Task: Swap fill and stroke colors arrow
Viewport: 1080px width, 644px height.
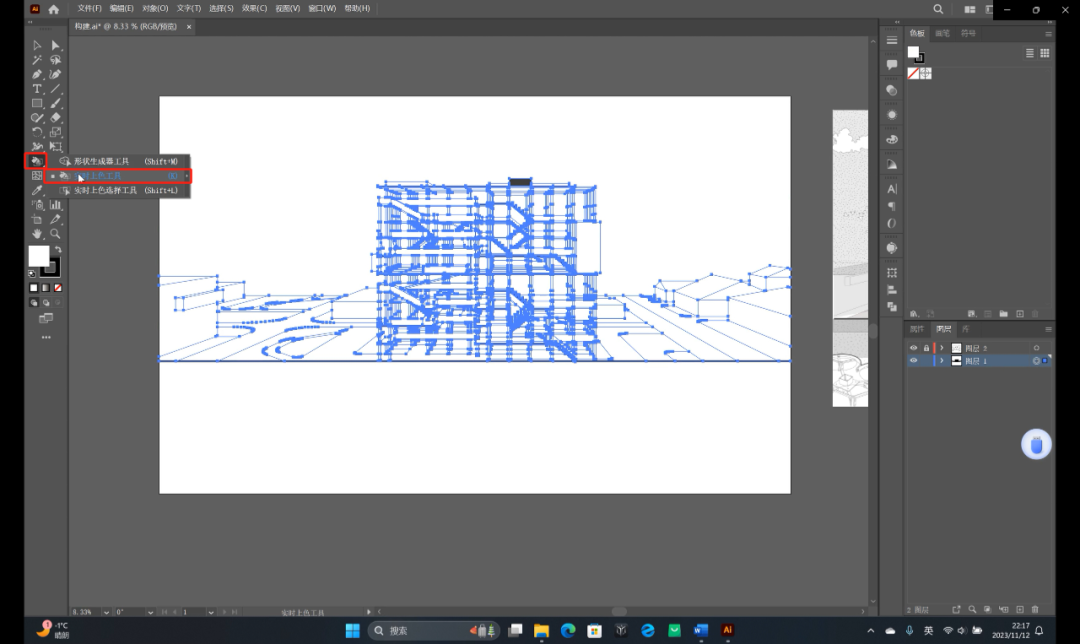Action: click(x=59, y=249)
